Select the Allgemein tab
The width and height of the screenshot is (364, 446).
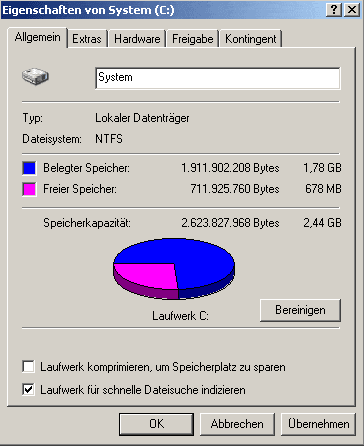click(37, 37)
